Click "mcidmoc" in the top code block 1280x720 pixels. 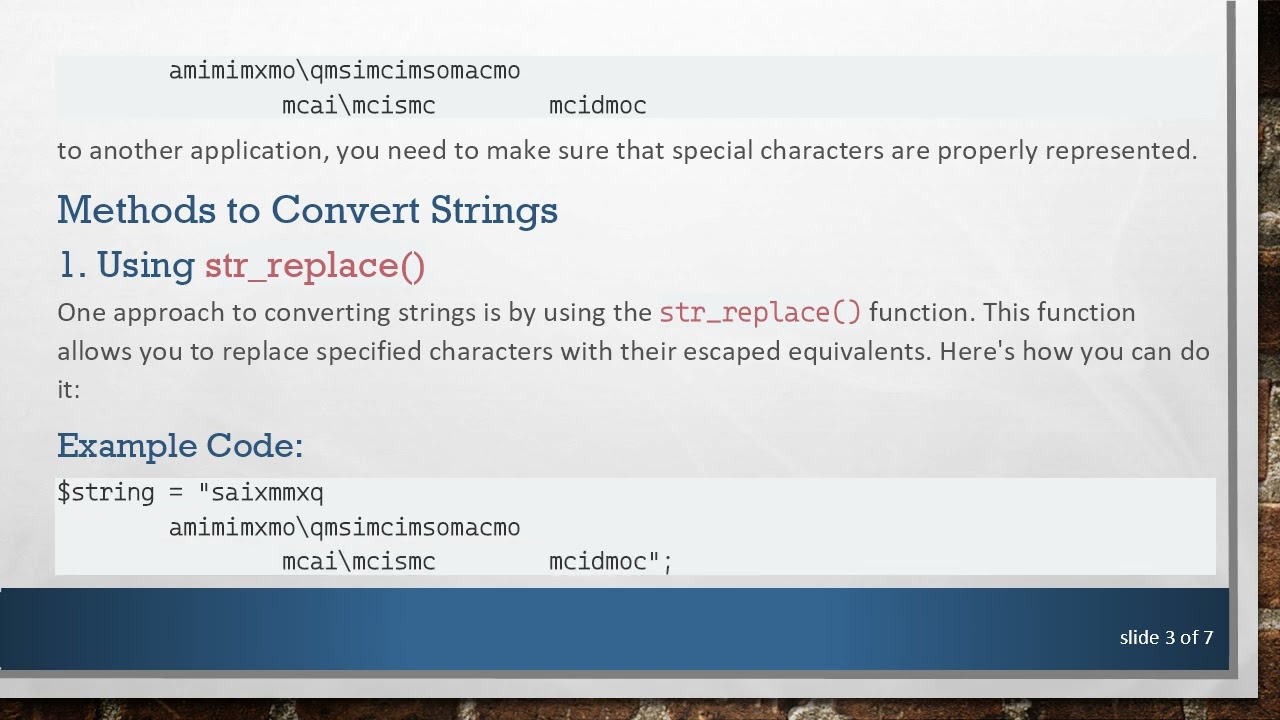[597, 105]
